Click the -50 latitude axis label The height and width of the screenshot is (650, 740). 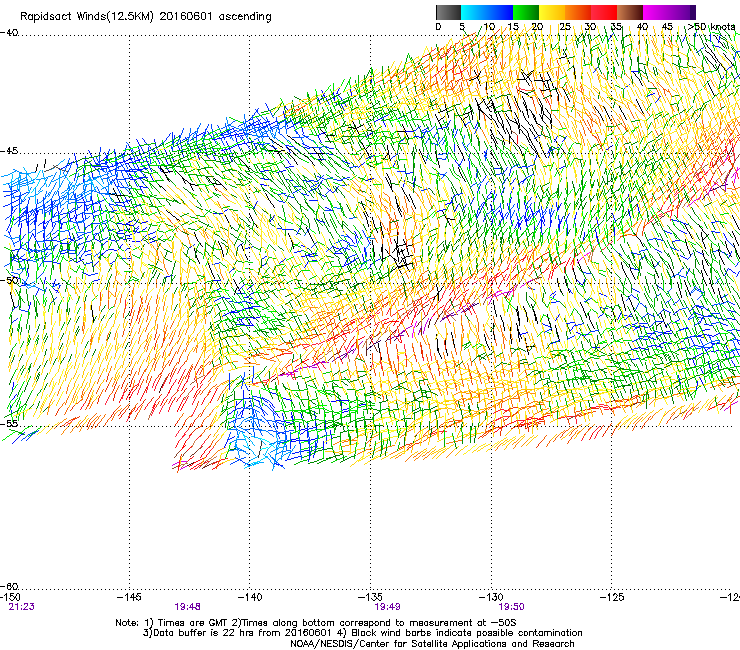coord(9,280)
